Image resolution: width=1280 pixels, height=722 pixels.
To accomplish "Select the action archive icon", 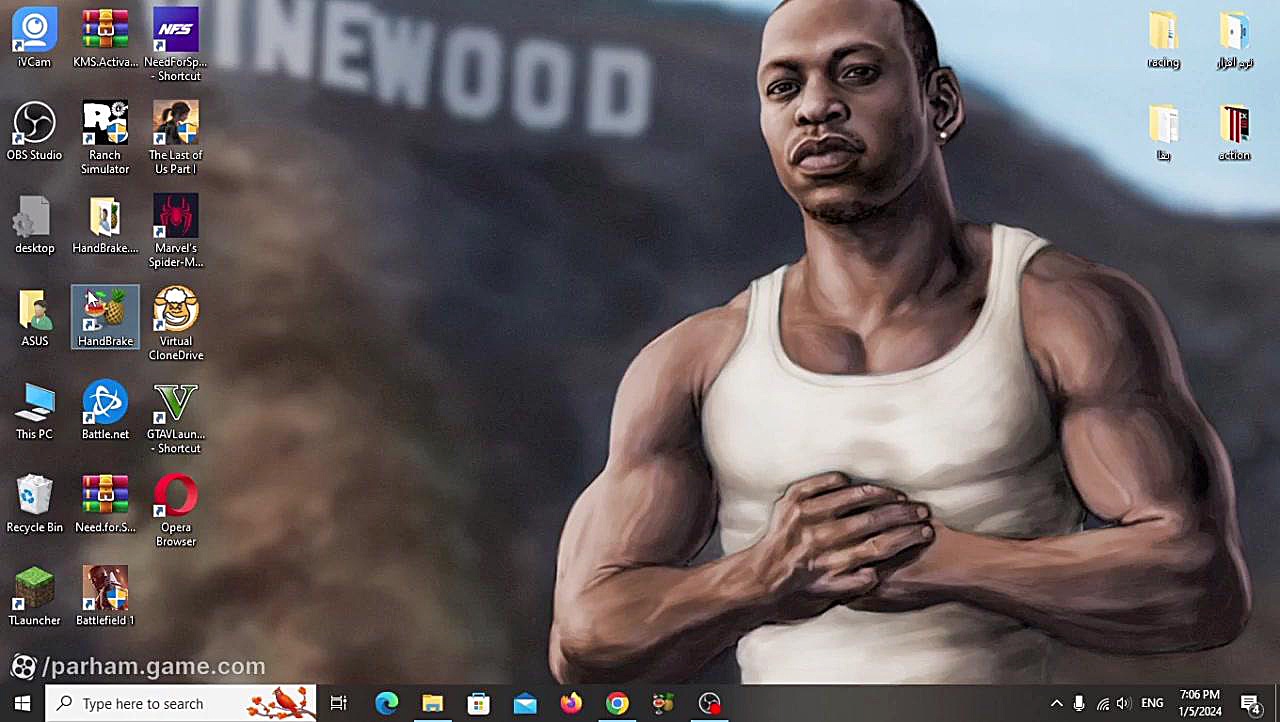I will [1234, 131].
